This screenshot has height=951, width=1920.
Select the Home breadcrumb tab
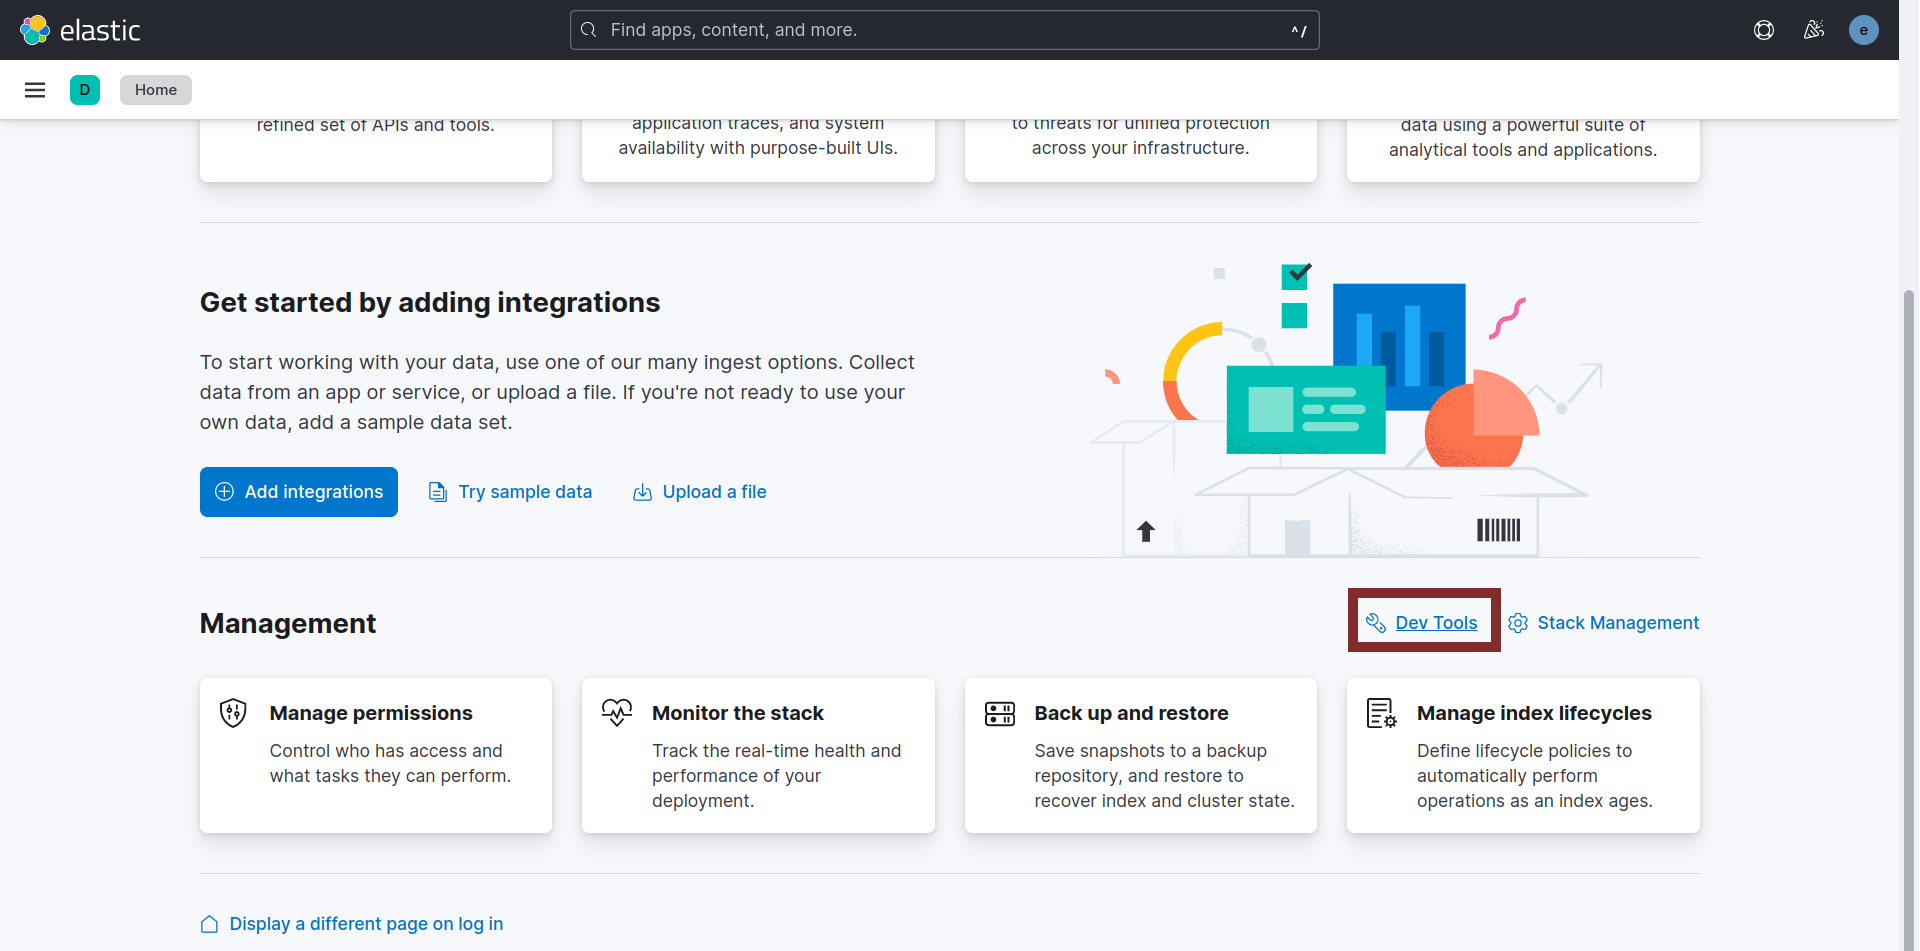click(x=155, y=89)
